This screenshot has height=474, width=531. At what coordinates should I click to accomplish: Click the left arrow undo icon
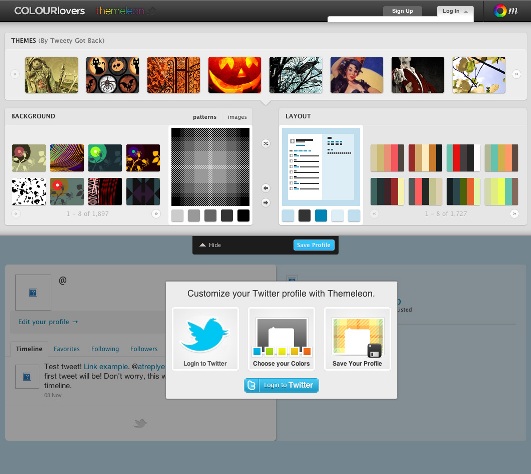[266, 188]
